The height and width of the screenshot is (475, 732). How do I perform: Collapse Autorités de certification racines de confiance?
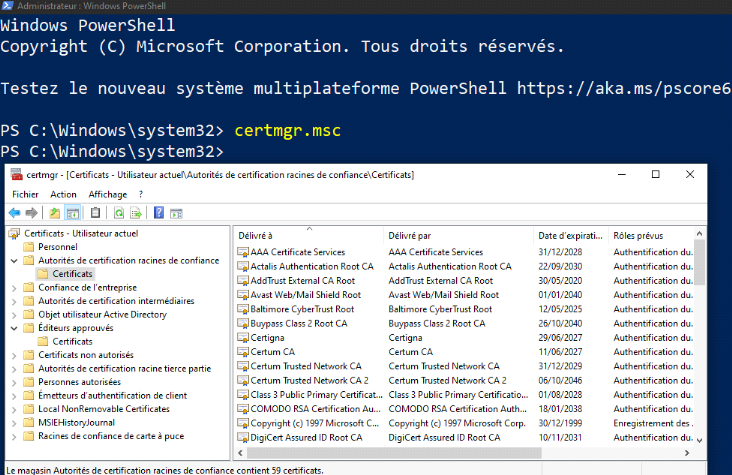point(13,260)
